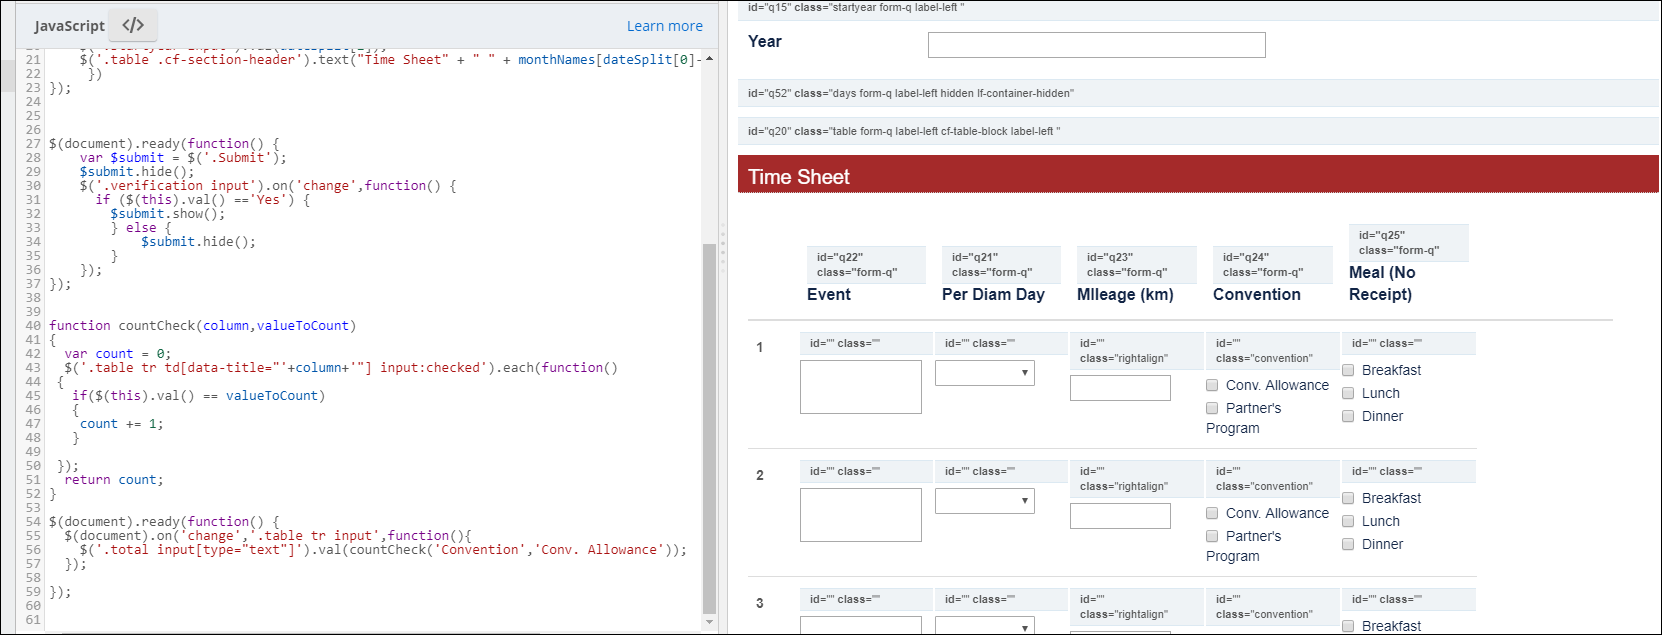Image resolution: width=1662 pixels, height=635 pixels.
Task: Click line number 54 in the gutter
Action: pyautogui.click(x=33, y=522)
